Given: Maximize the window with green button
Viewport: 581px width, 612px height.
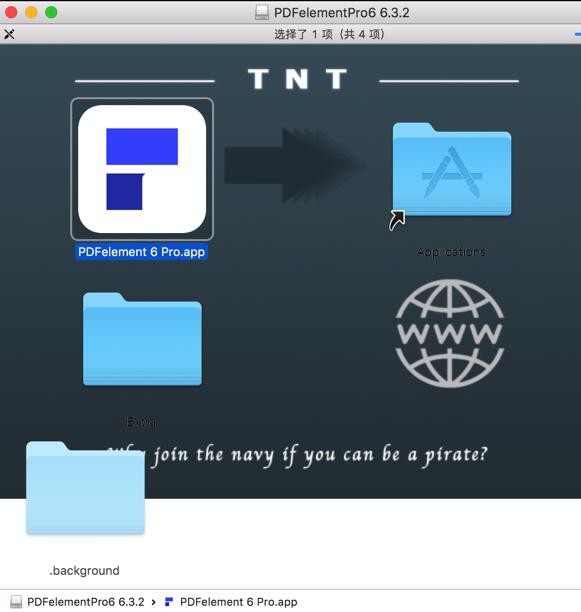Looking at the screenshot, I should coord(51,12).
